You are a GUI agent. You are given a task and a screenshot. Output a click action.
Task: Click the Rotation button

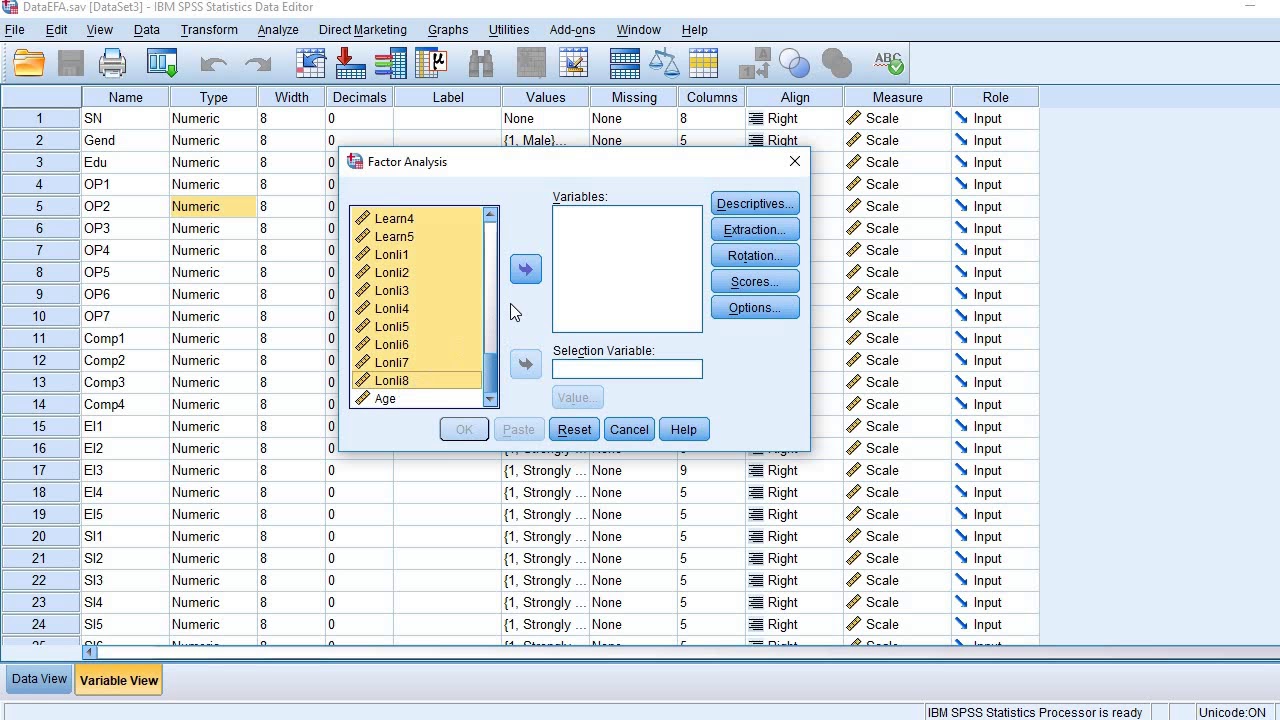[x=755, y=256]
